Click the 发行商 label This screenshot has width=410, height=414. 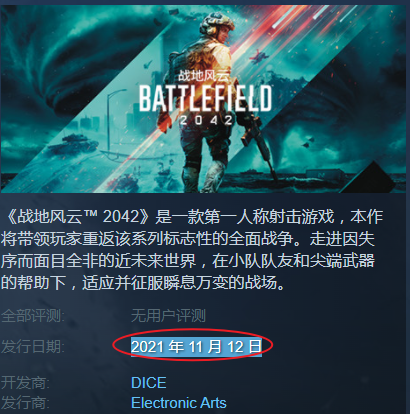(25, 403)
